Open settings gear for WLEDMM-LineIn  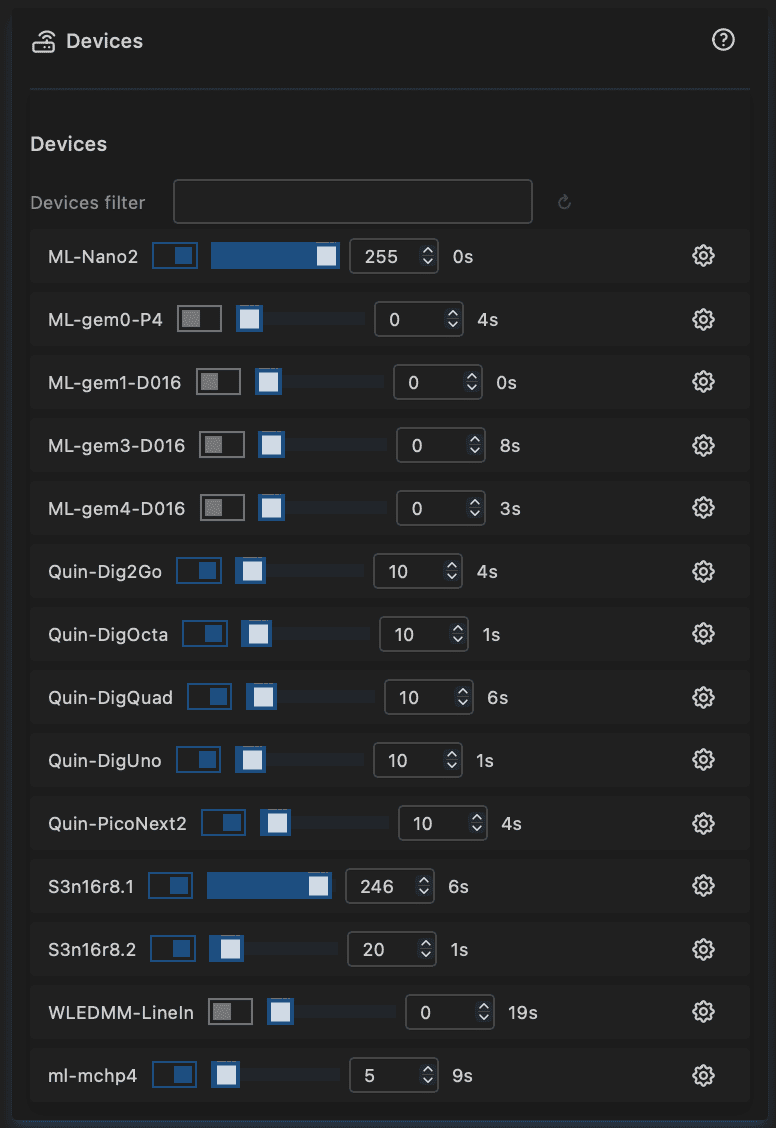click(x=703, y=1012)
